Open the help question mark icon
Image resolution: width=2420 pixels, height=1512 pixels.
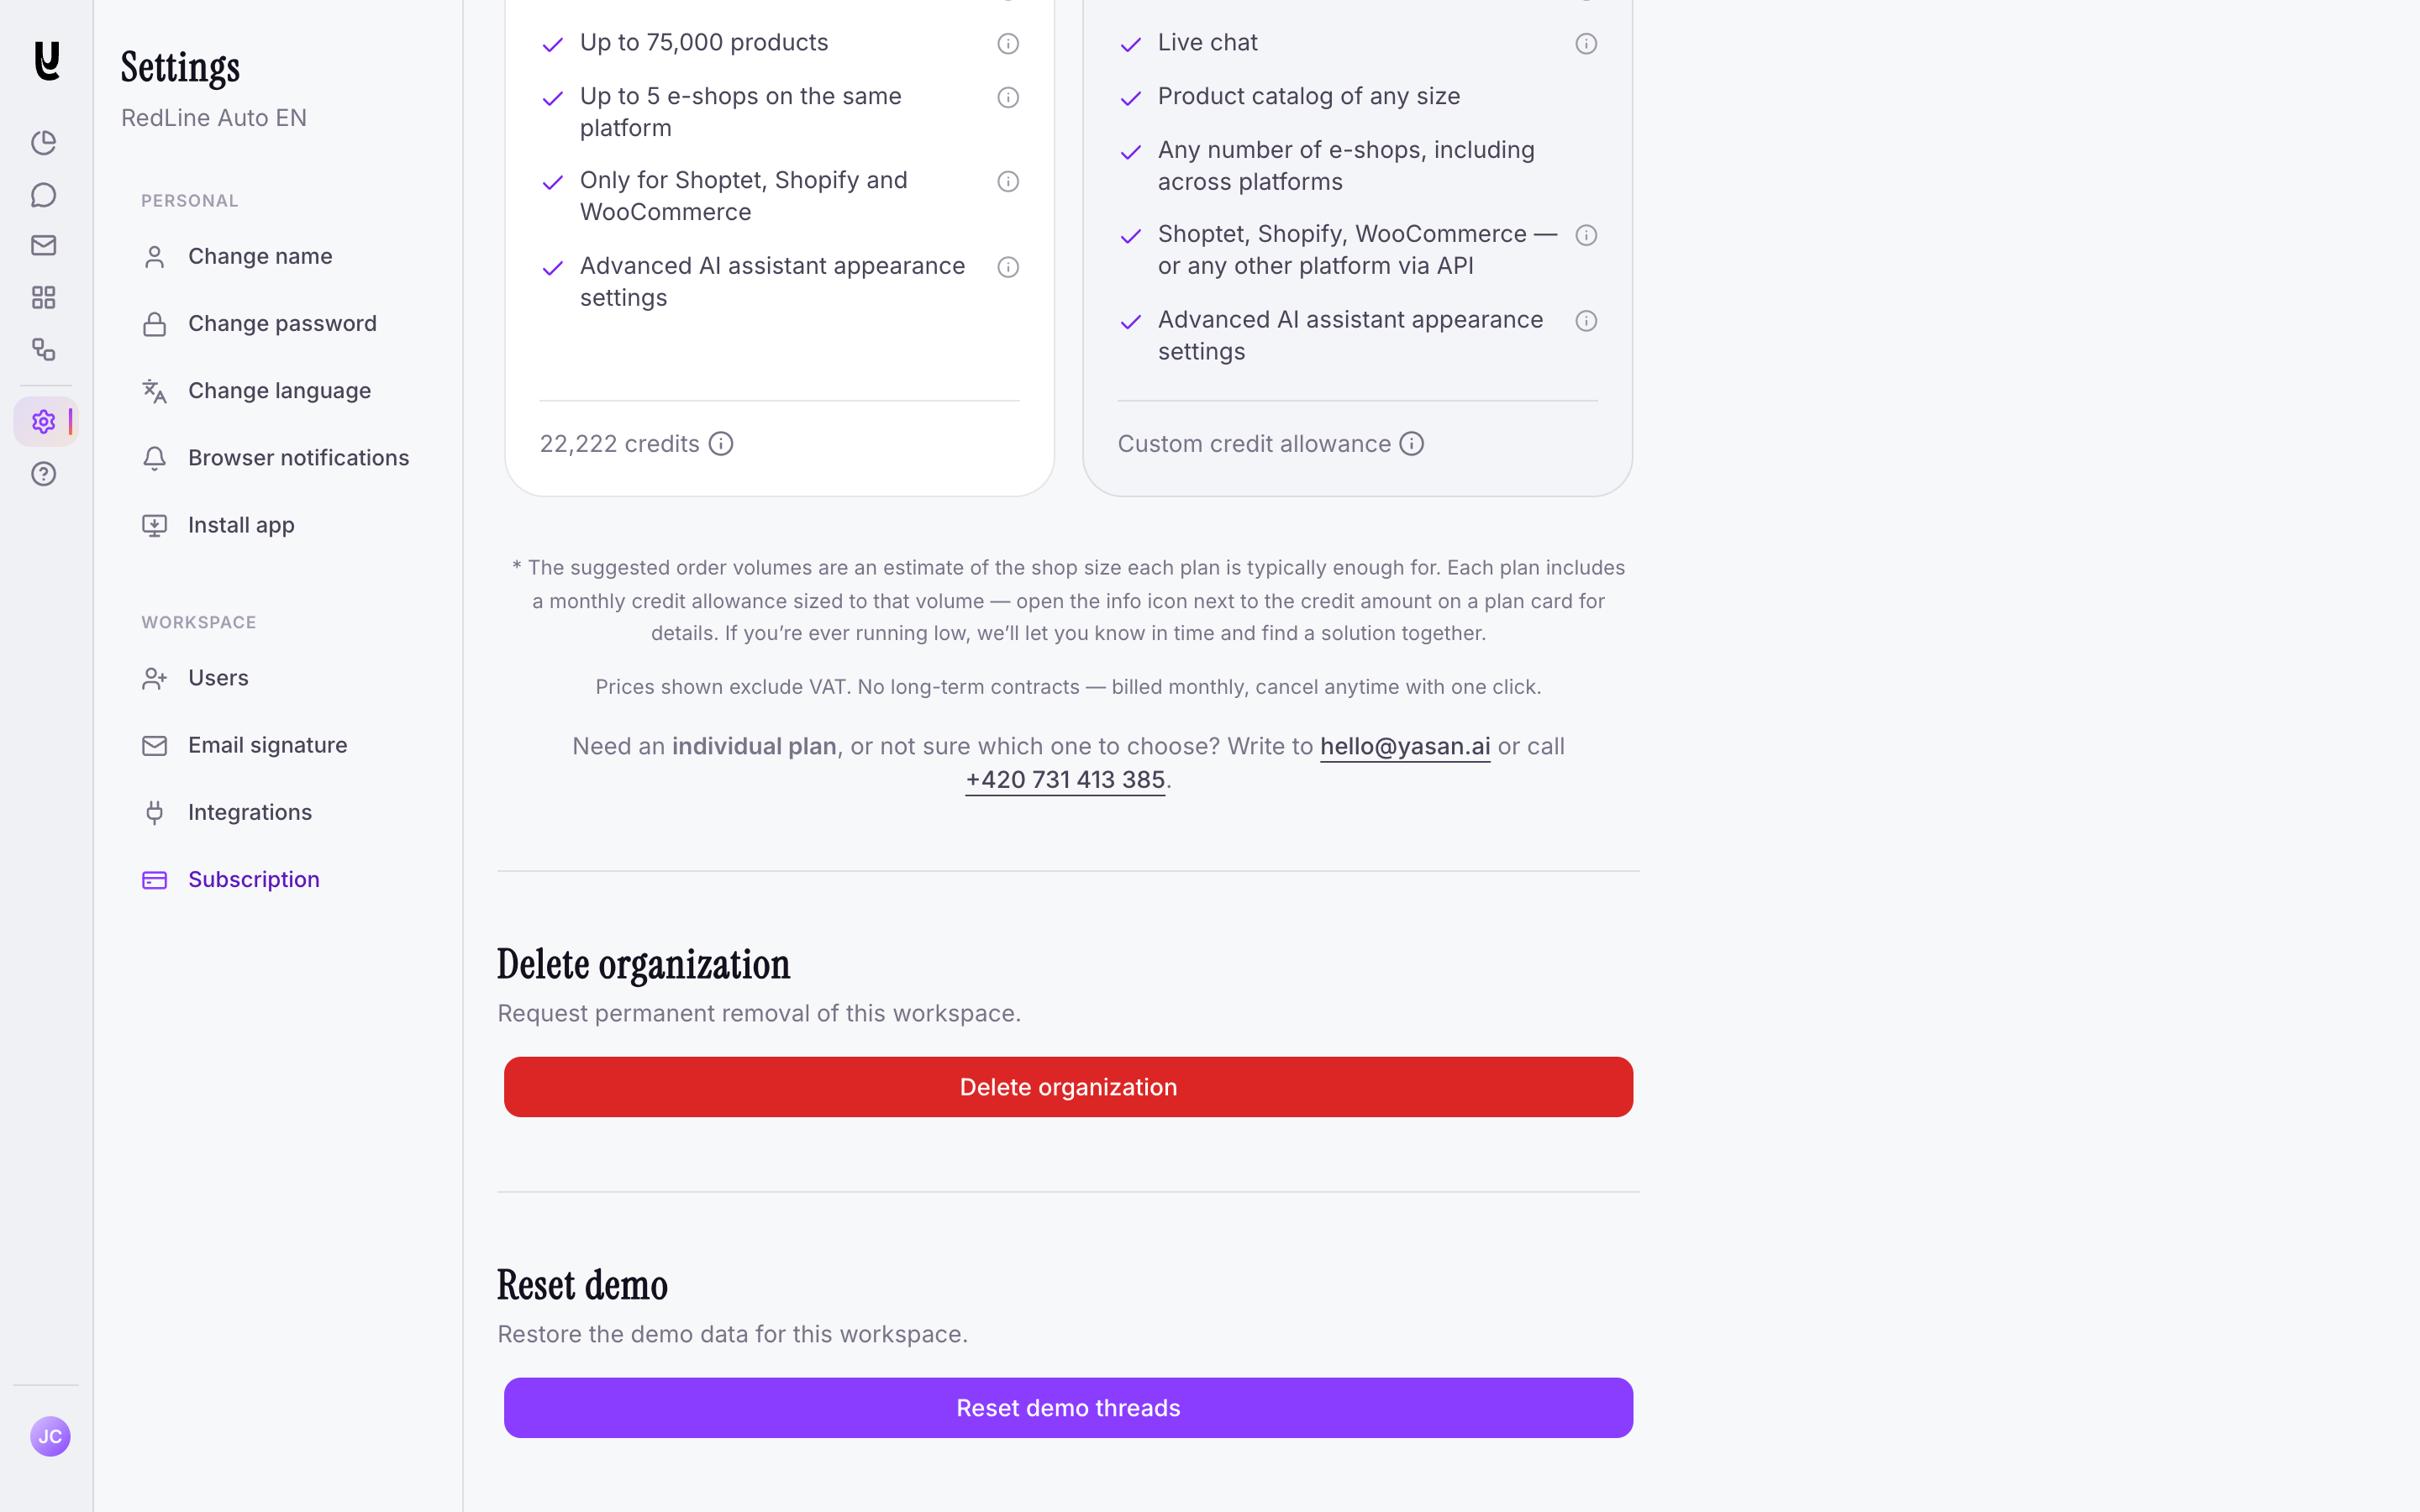[x=43, y=474]
